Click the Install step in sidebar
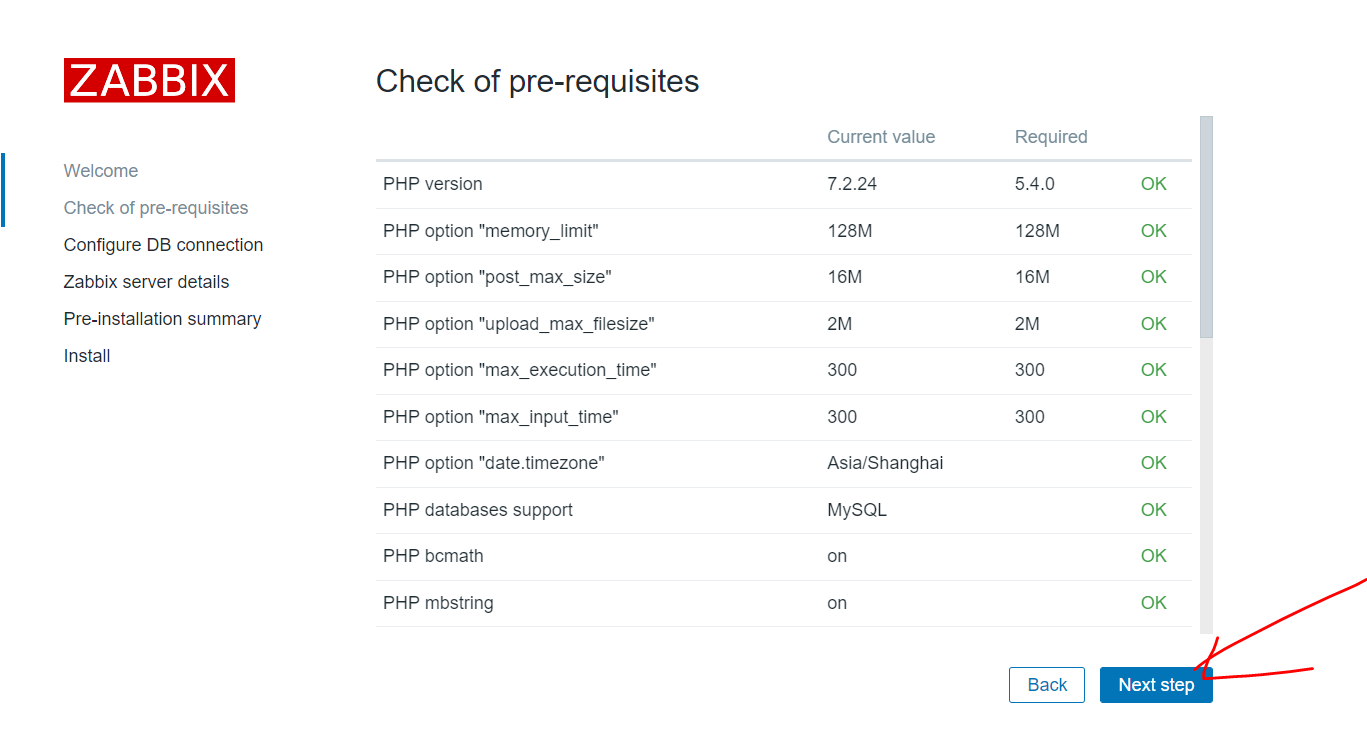This screenshot has height=730, width=1367. 87,356
